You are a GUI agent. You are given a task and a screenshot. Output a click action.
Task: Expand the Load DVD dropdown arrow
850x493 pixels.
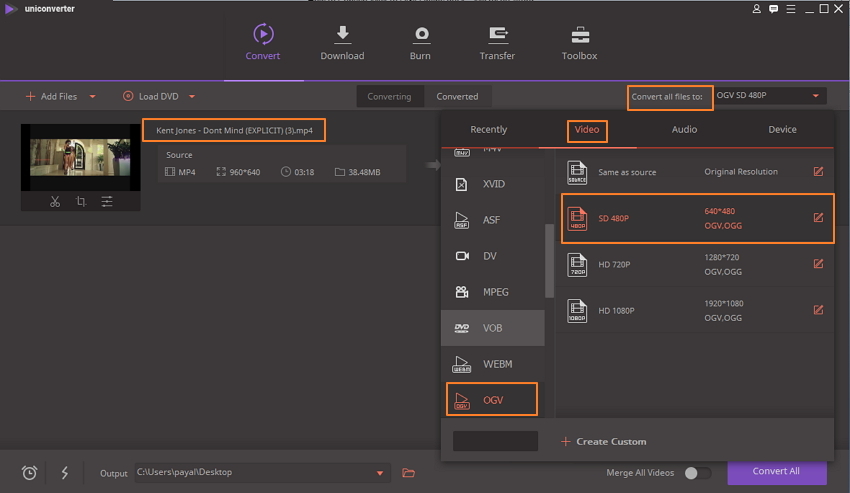click(192, 97)
